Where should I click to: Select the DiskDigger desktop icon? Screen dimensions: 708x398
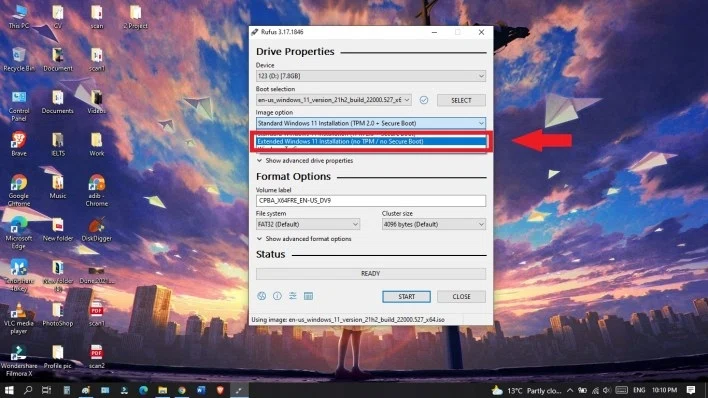(x=97, y=229)
